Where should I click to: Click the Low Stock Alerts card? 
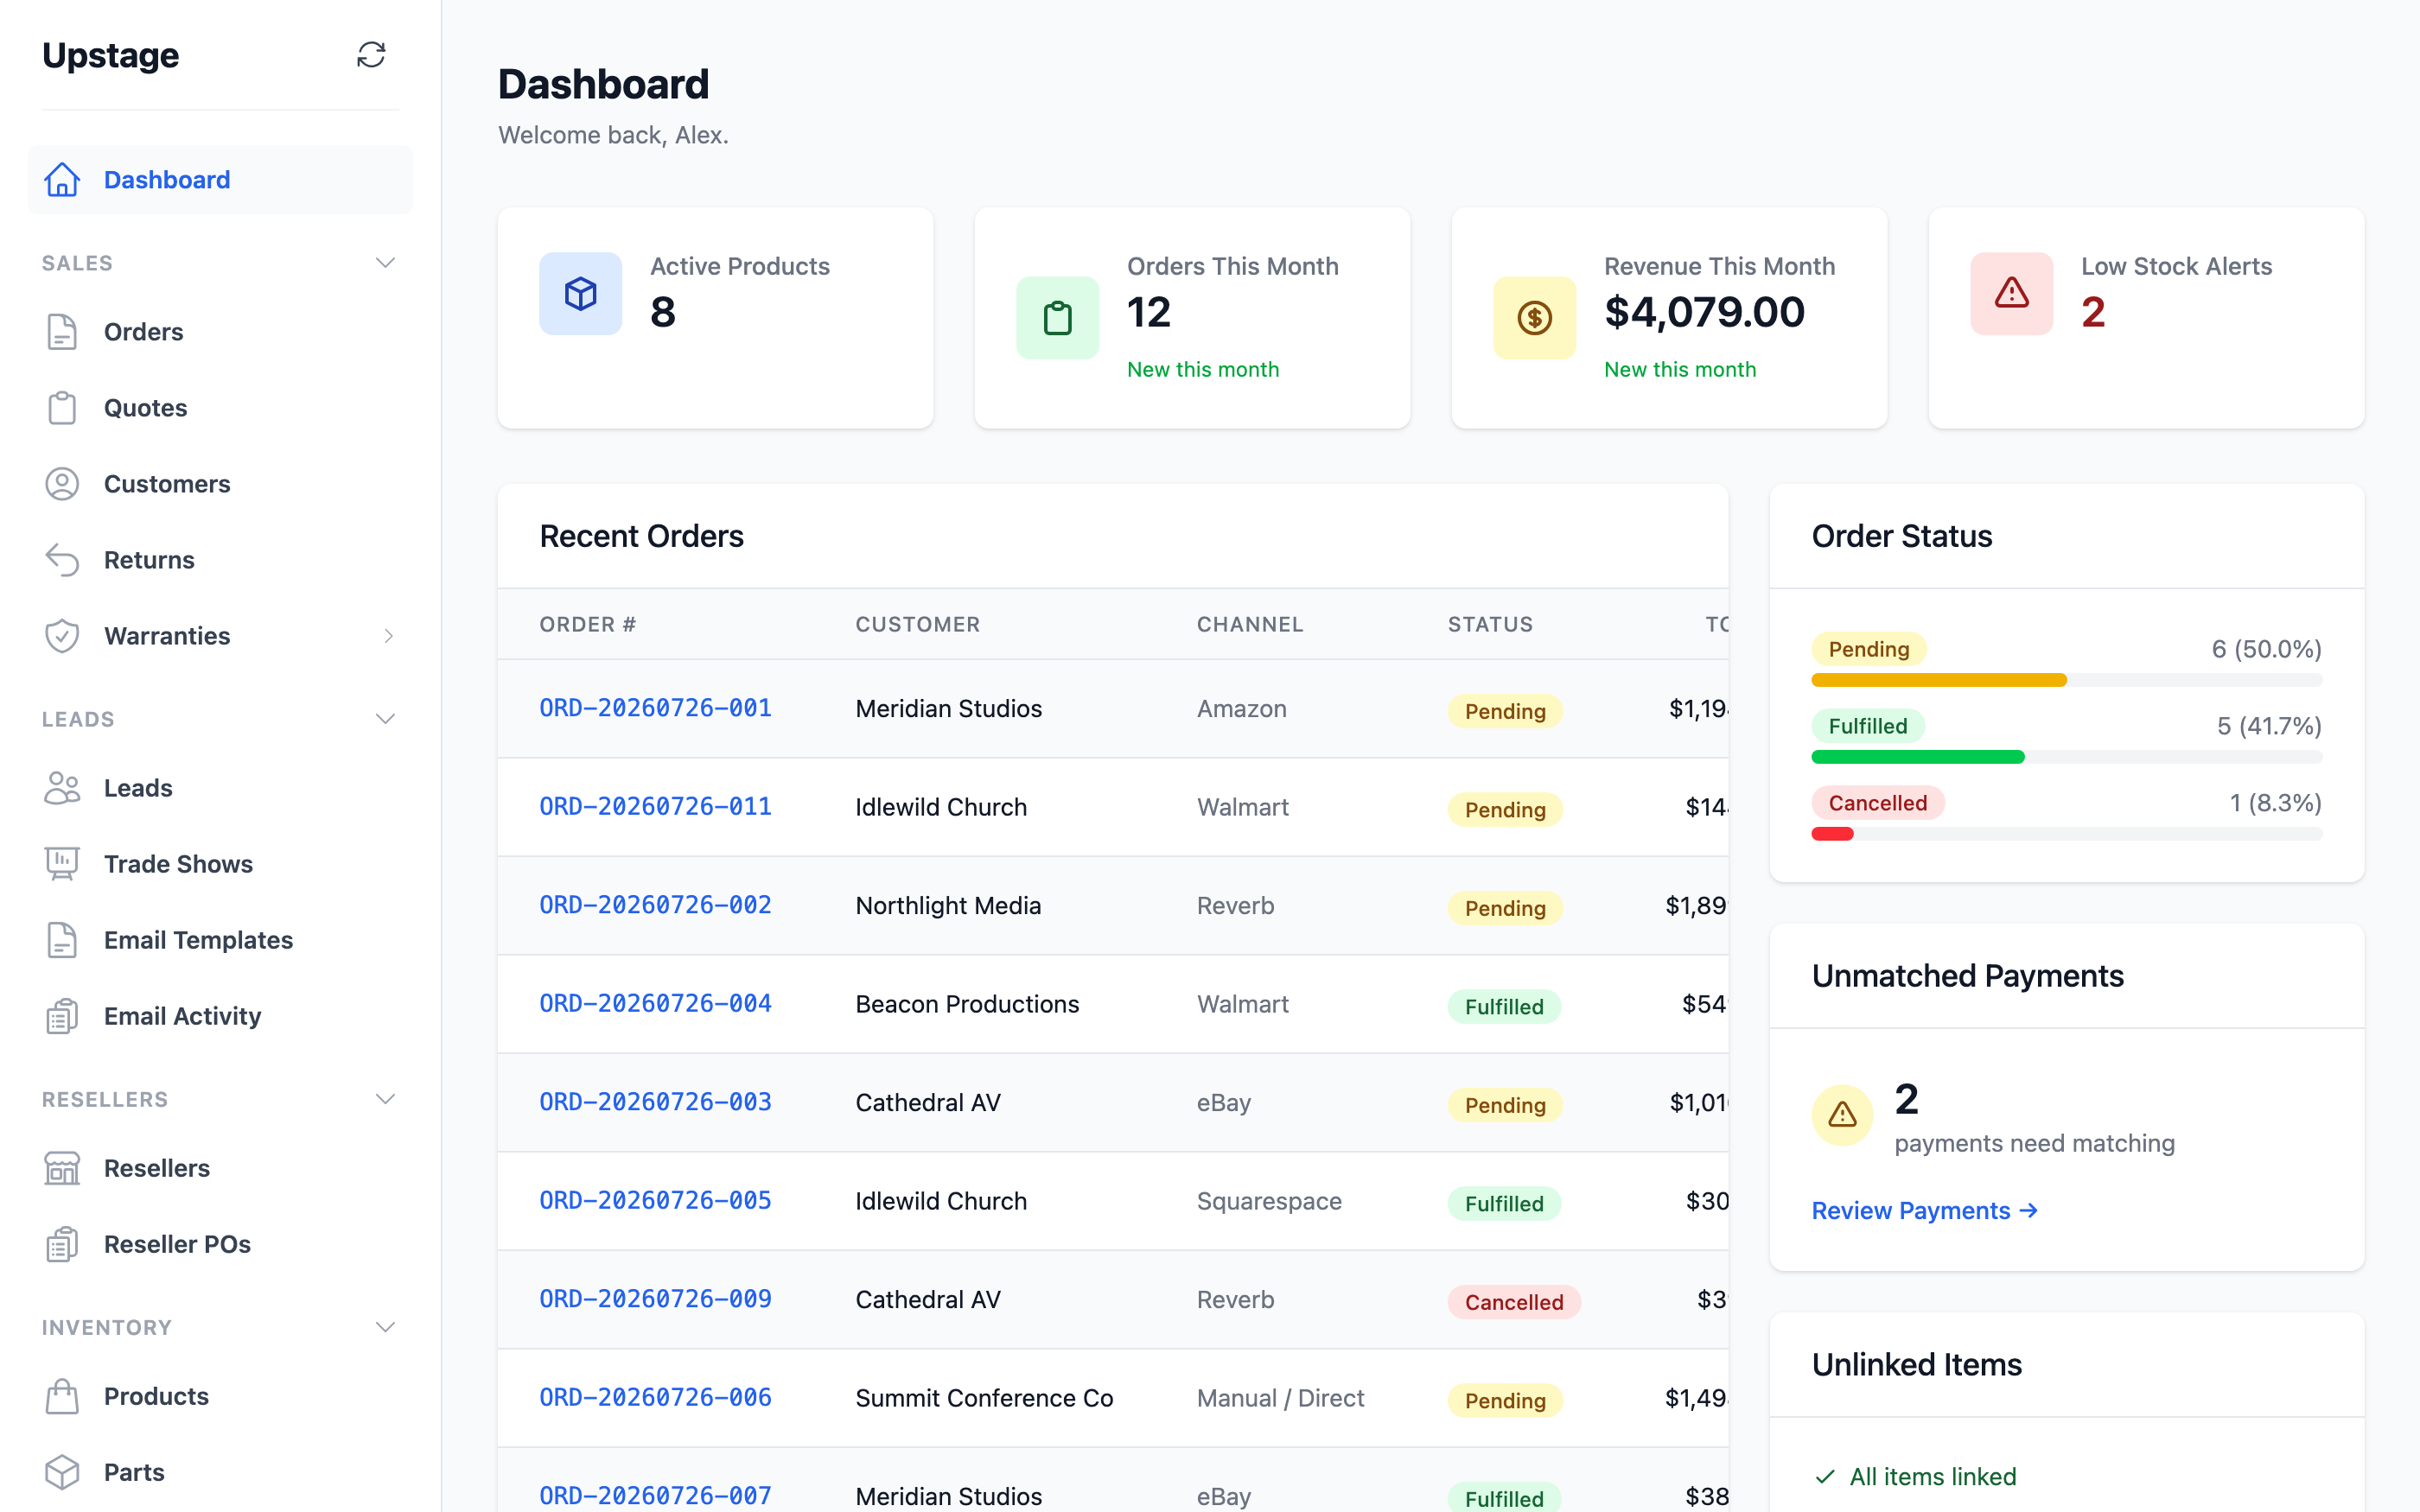coord(2146,318)
